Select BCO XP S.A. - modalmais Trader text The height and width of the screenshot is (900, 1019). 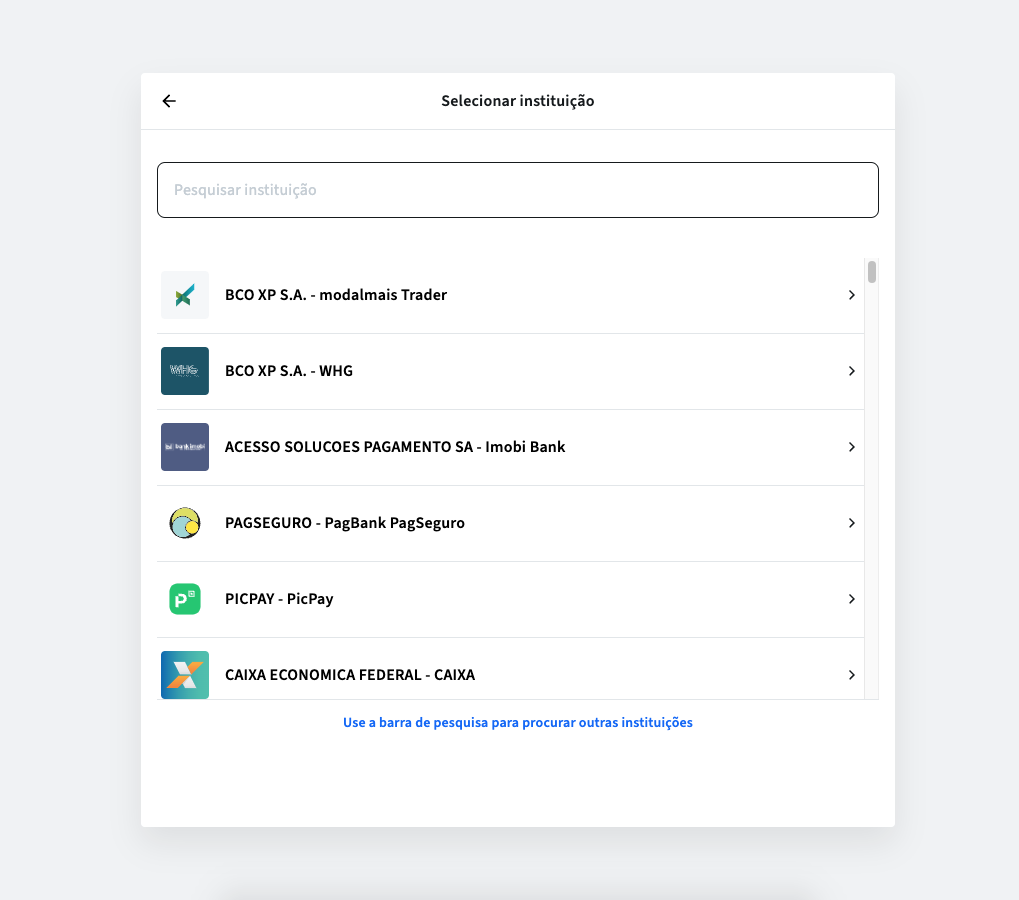pyautogui.click(x=336, y=295)
